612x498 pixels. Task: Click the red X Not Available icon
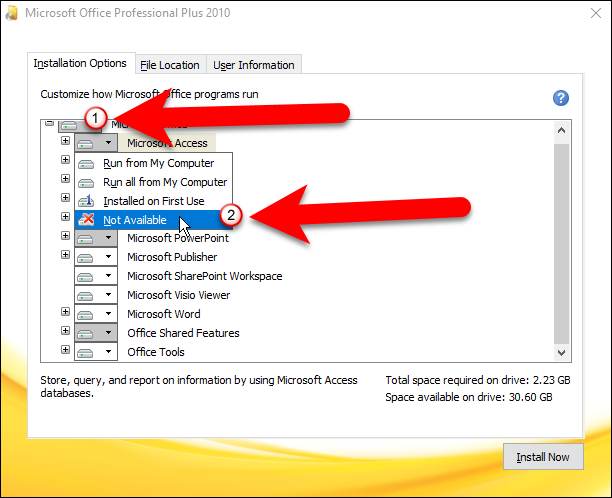click(86, 220)
